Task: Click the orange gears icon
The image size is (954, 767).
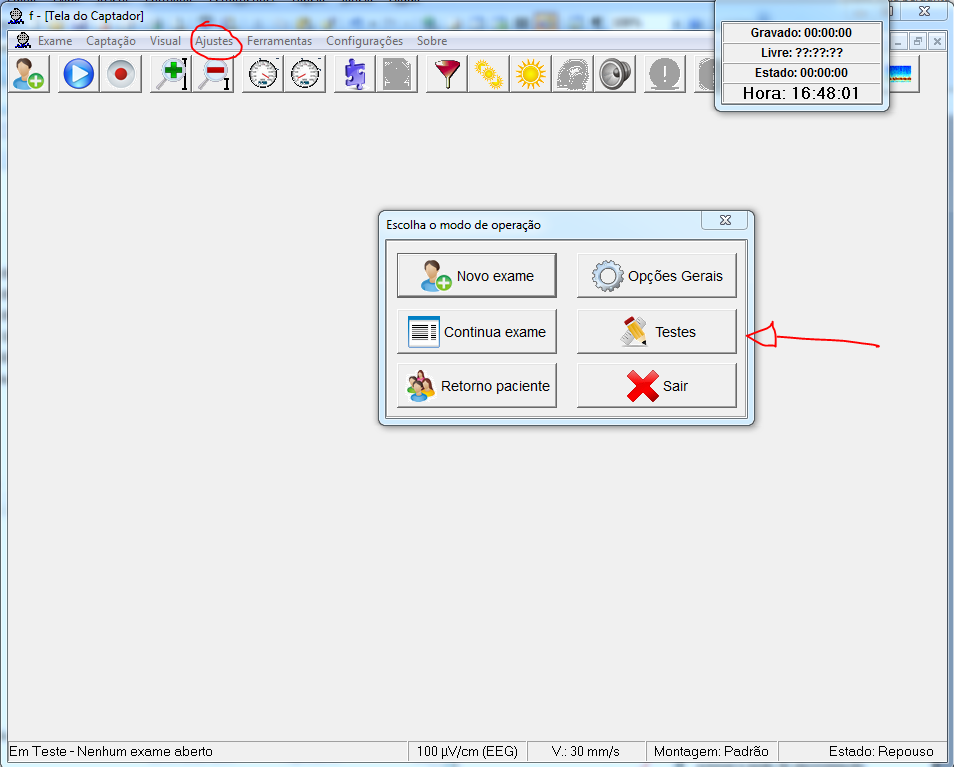Action: 488,75
